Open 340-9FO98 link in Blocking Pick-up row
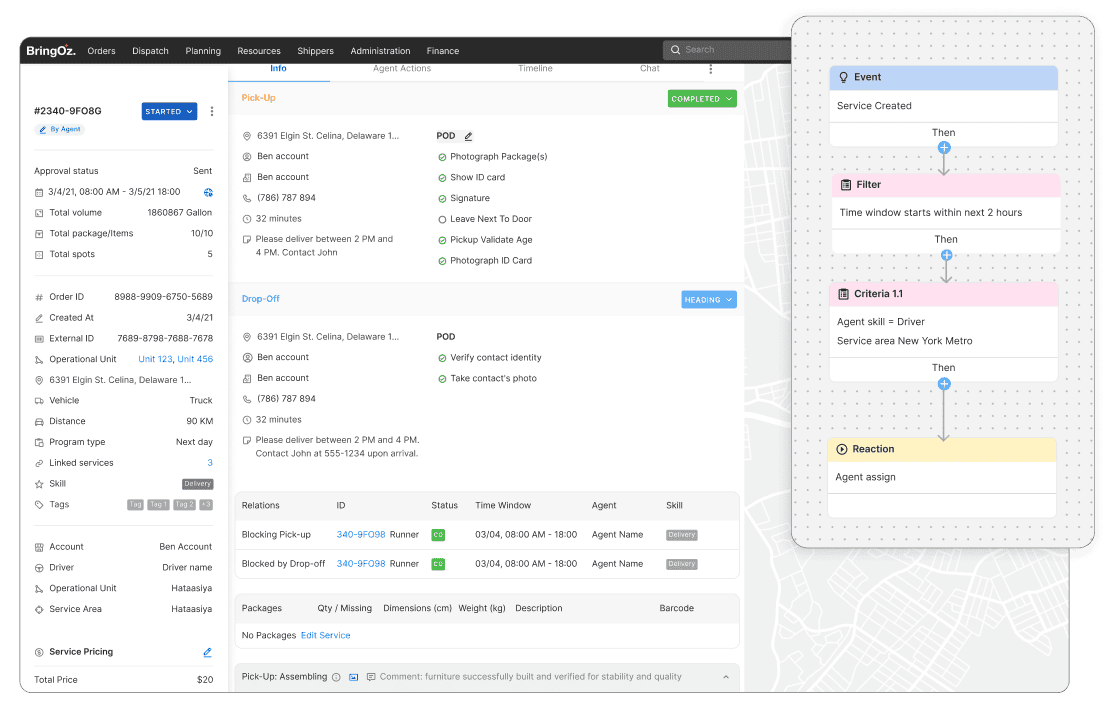 point(361,535)
